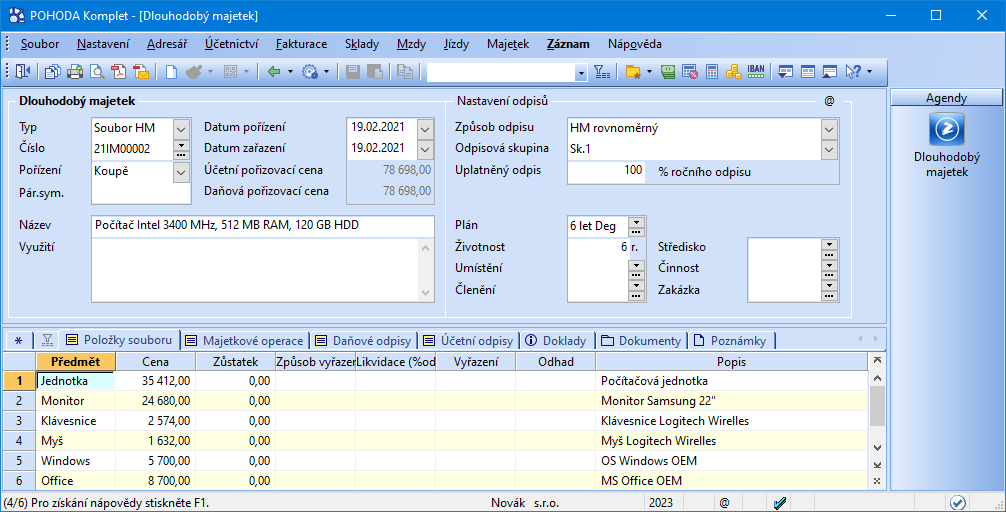Click the Cena column header
Viewport: 1006px width, 512px height.
pos(156,361)
